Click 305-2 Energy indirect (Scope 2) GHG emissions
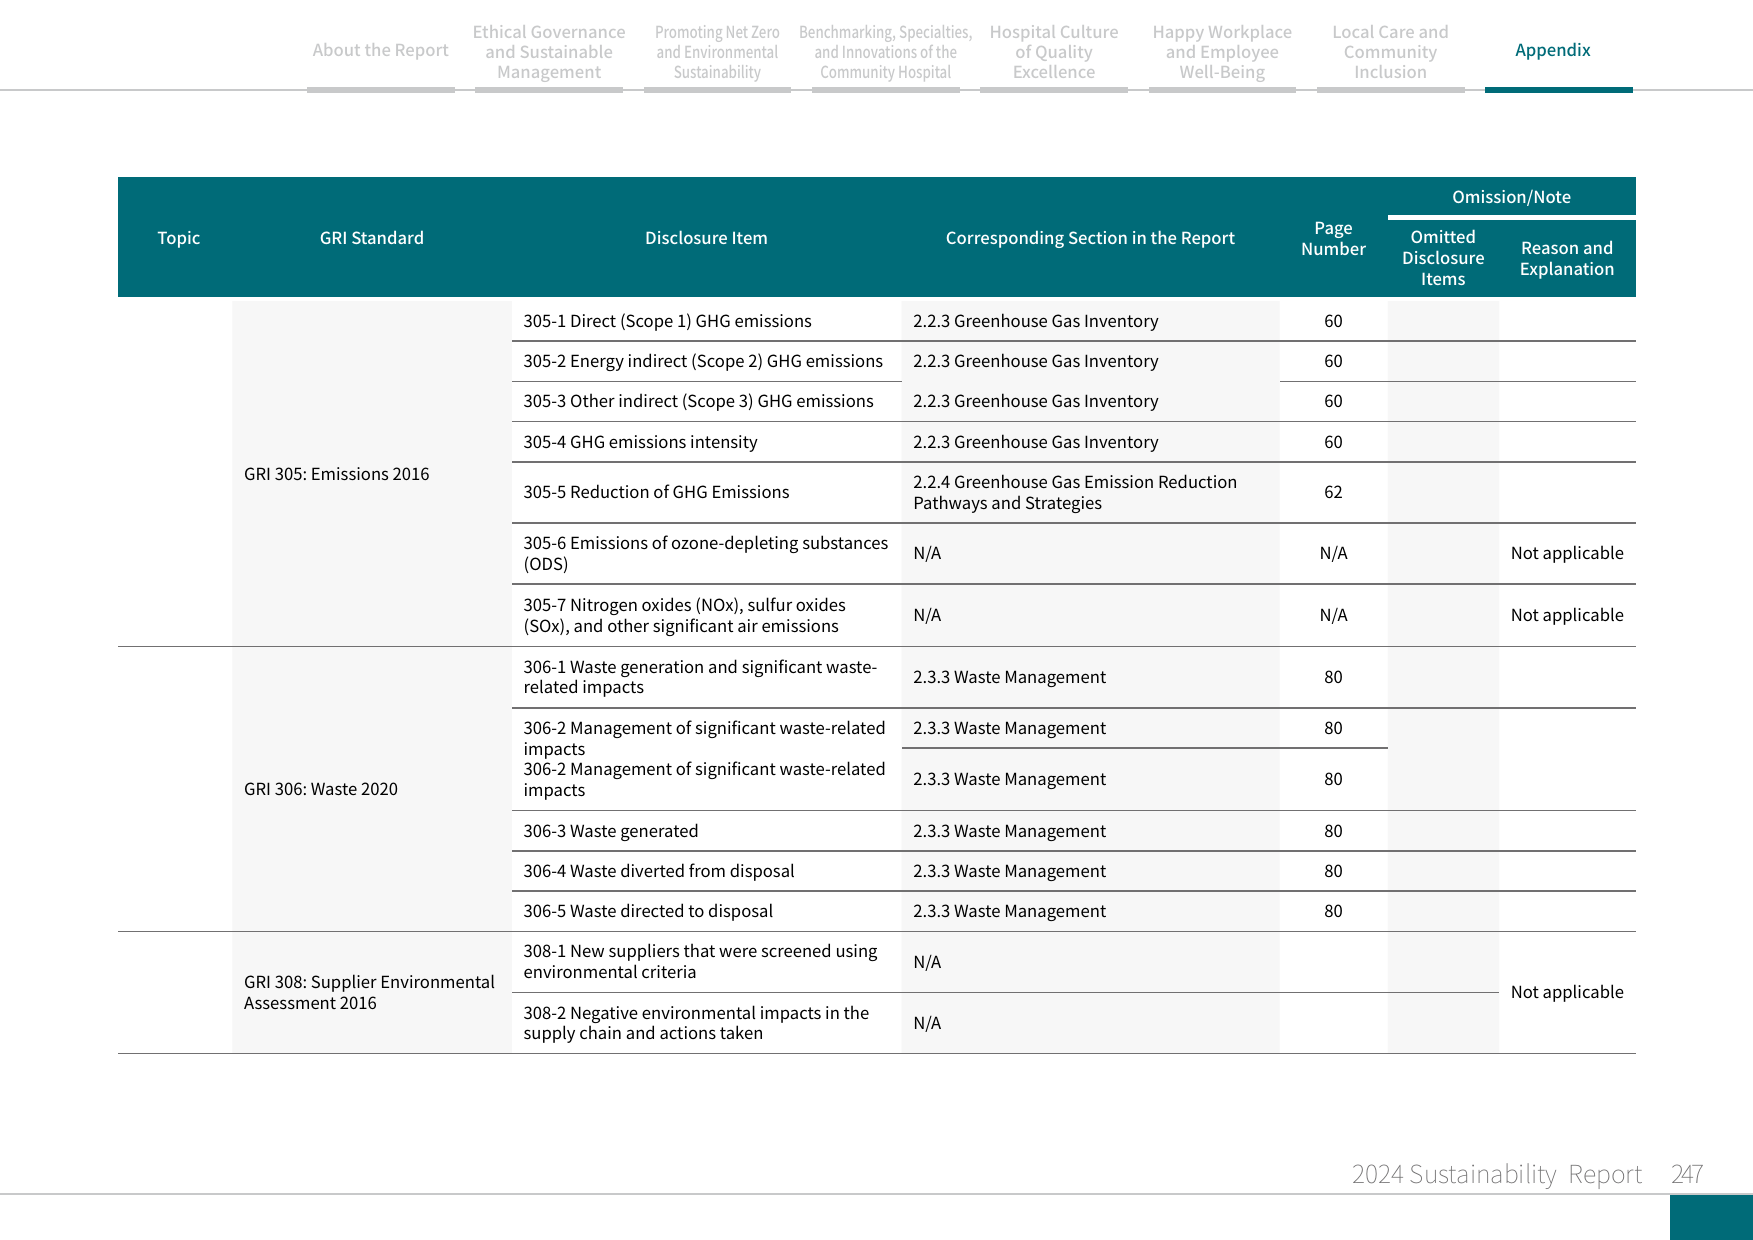Image resolution: width=1753 pixels, height=1240 pixels. [x=703, y=361]
